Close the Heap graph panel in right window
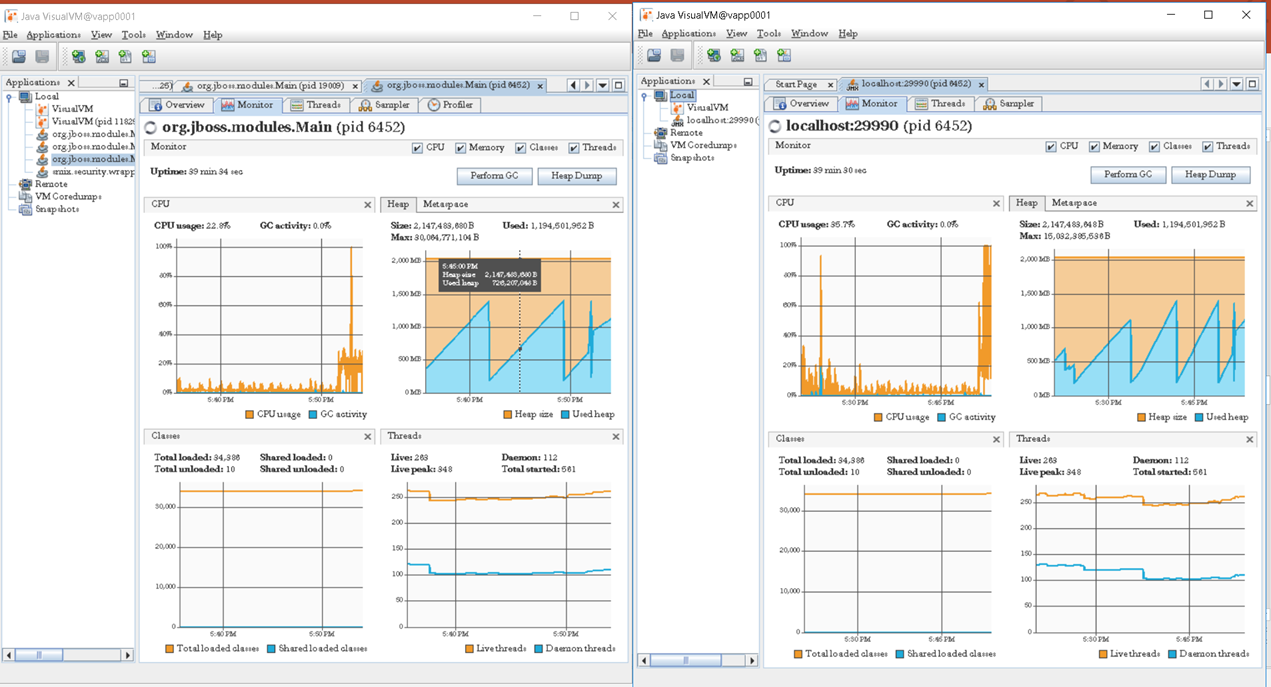Image resolution: width=1271 pixels, height=687 pixels. (x=1249, y=203)
